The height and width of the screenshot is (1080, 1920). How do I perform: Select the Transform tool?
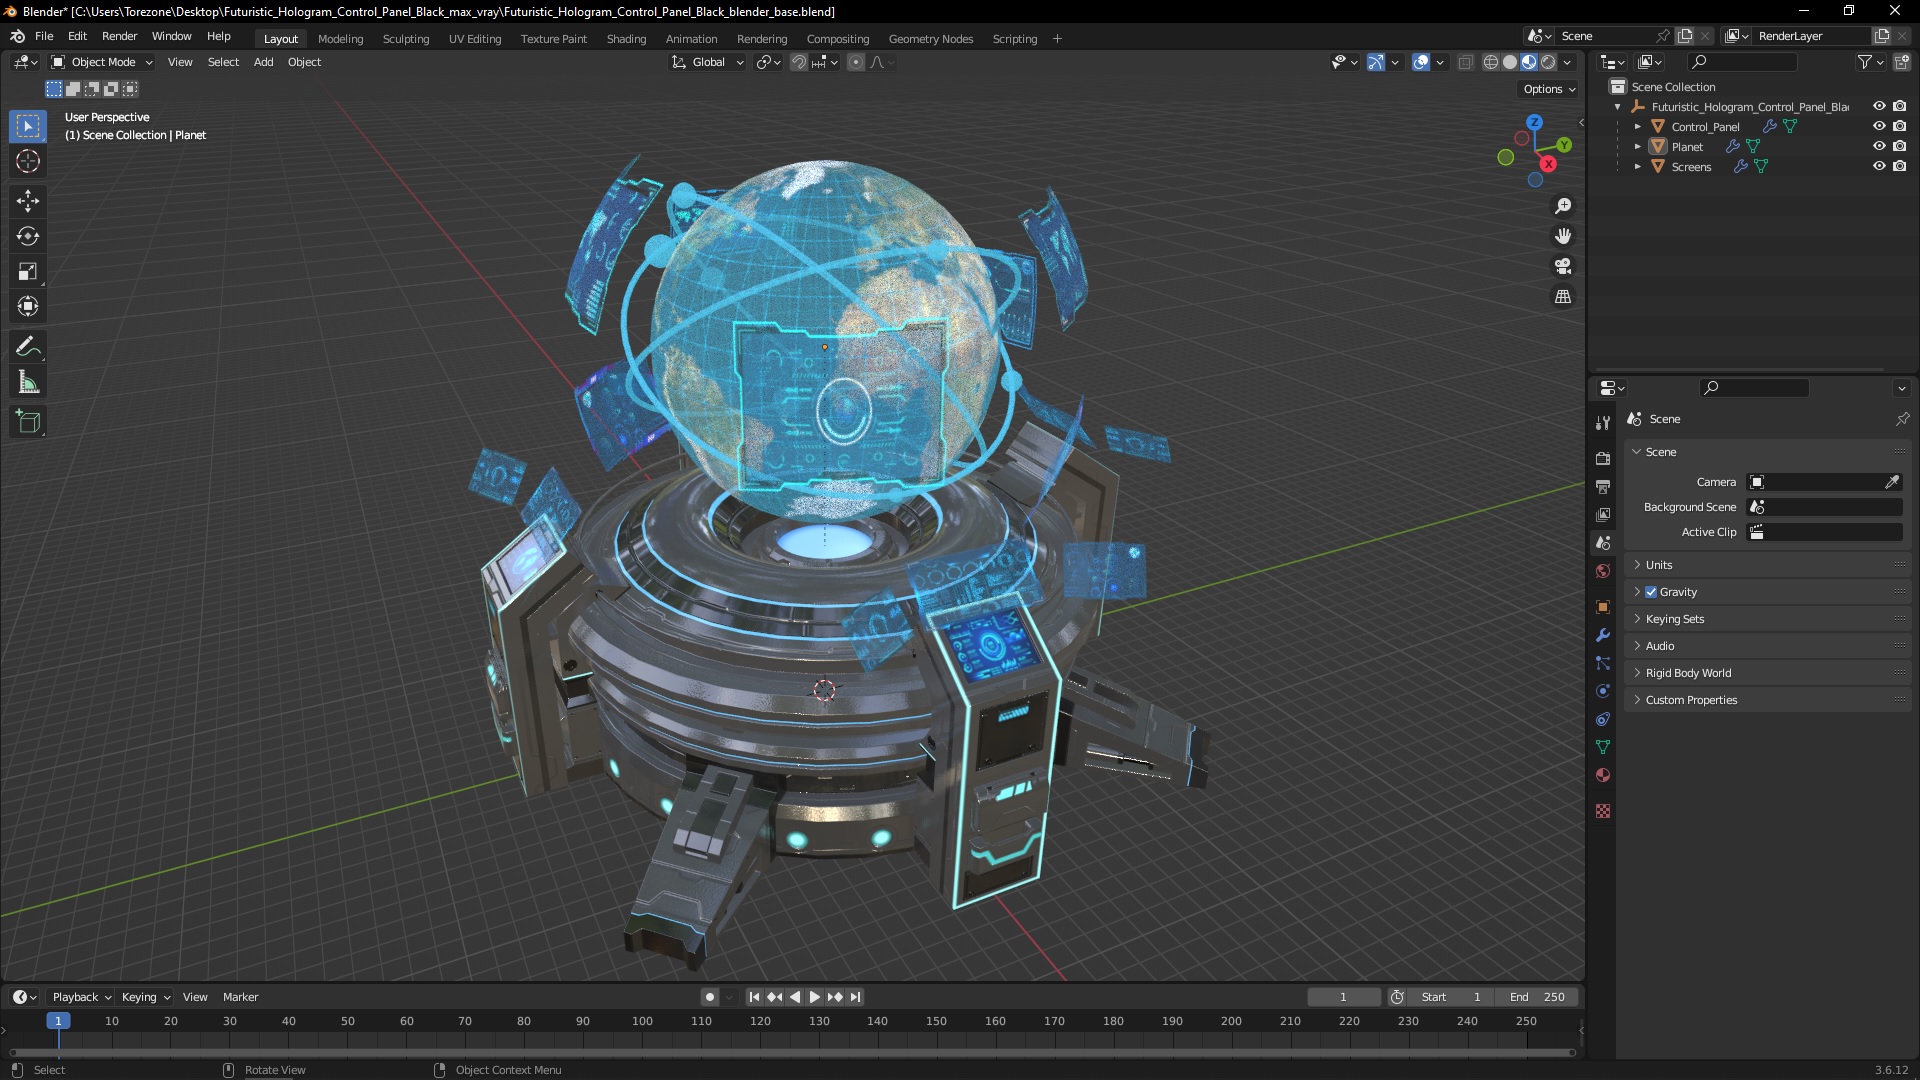(x=28, y=306)
